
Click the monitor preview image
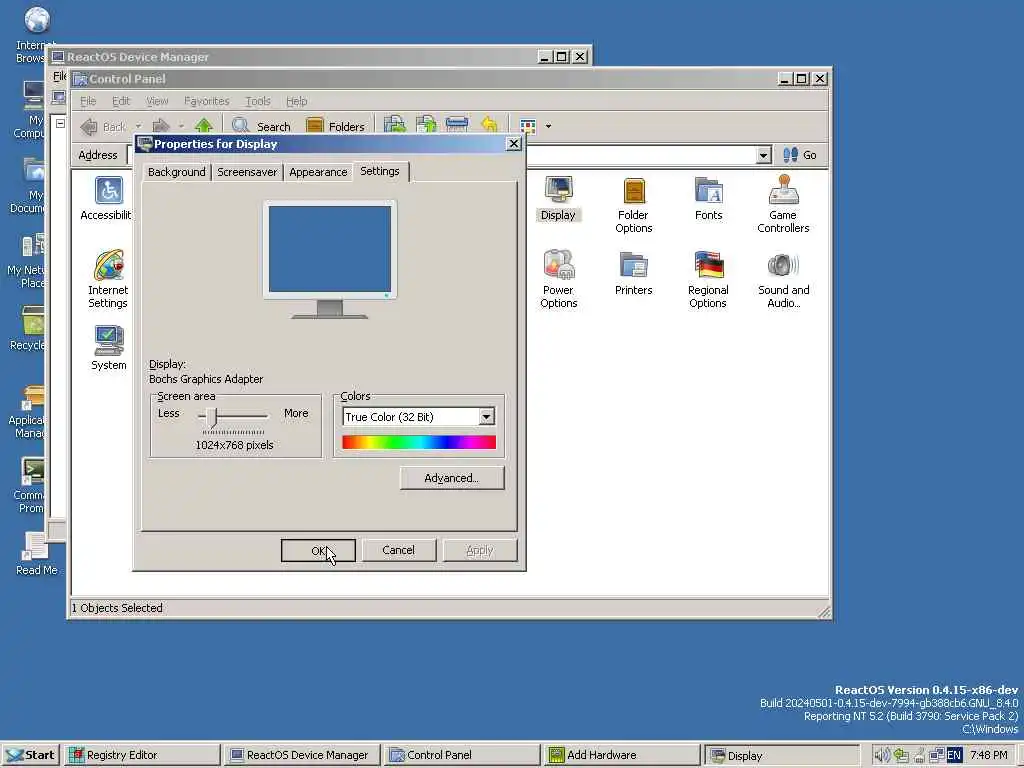pyautogui.click(x=330, y=259)
